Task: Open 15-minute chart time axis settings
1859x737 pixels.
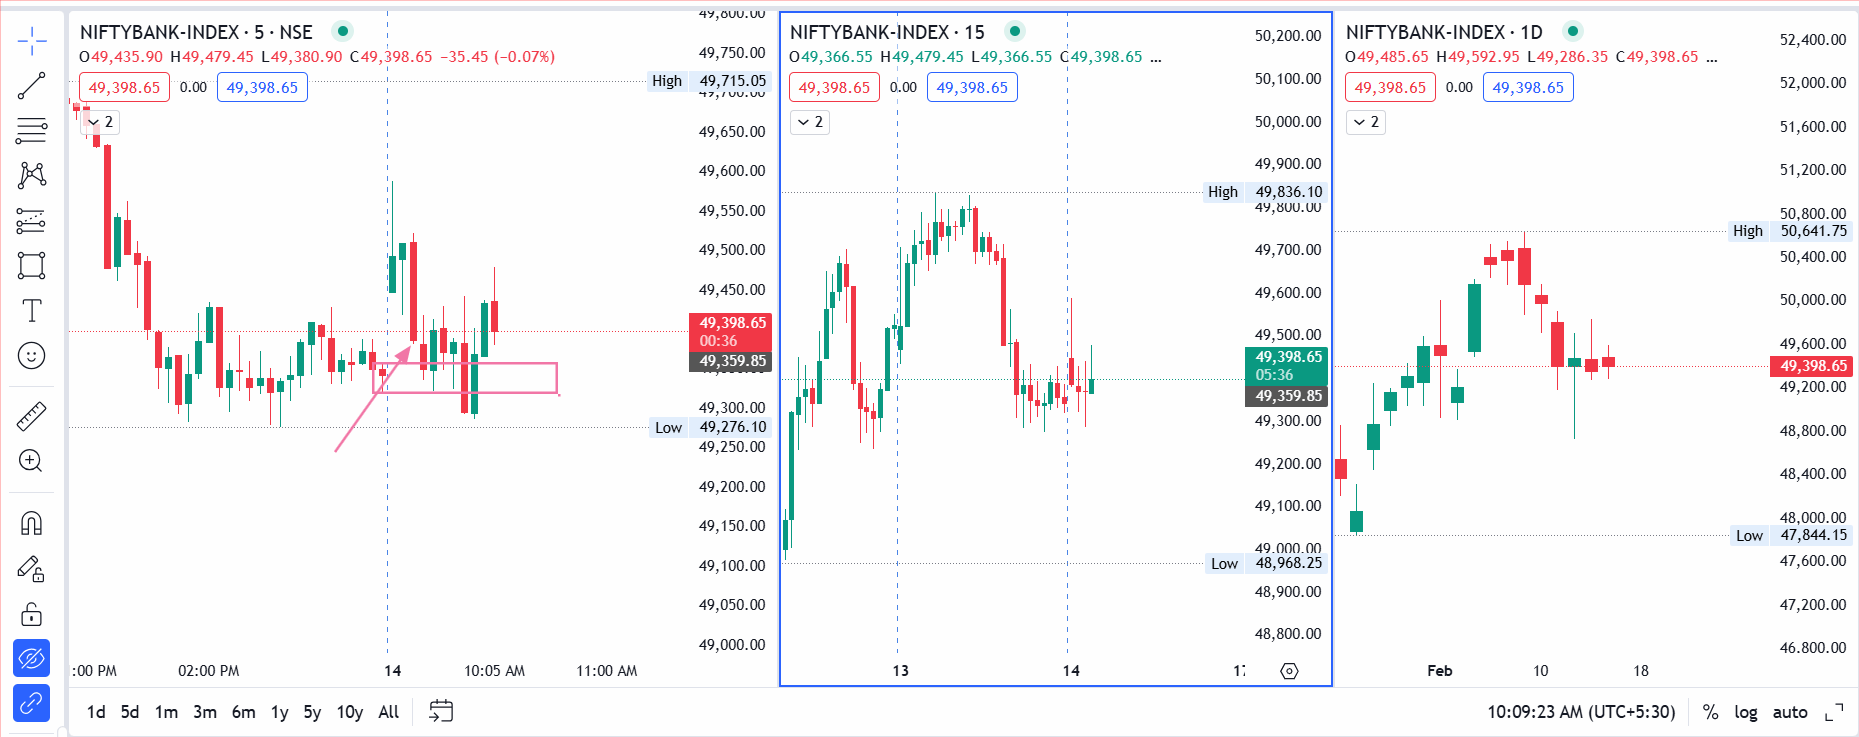Action: pos(1289,671)
